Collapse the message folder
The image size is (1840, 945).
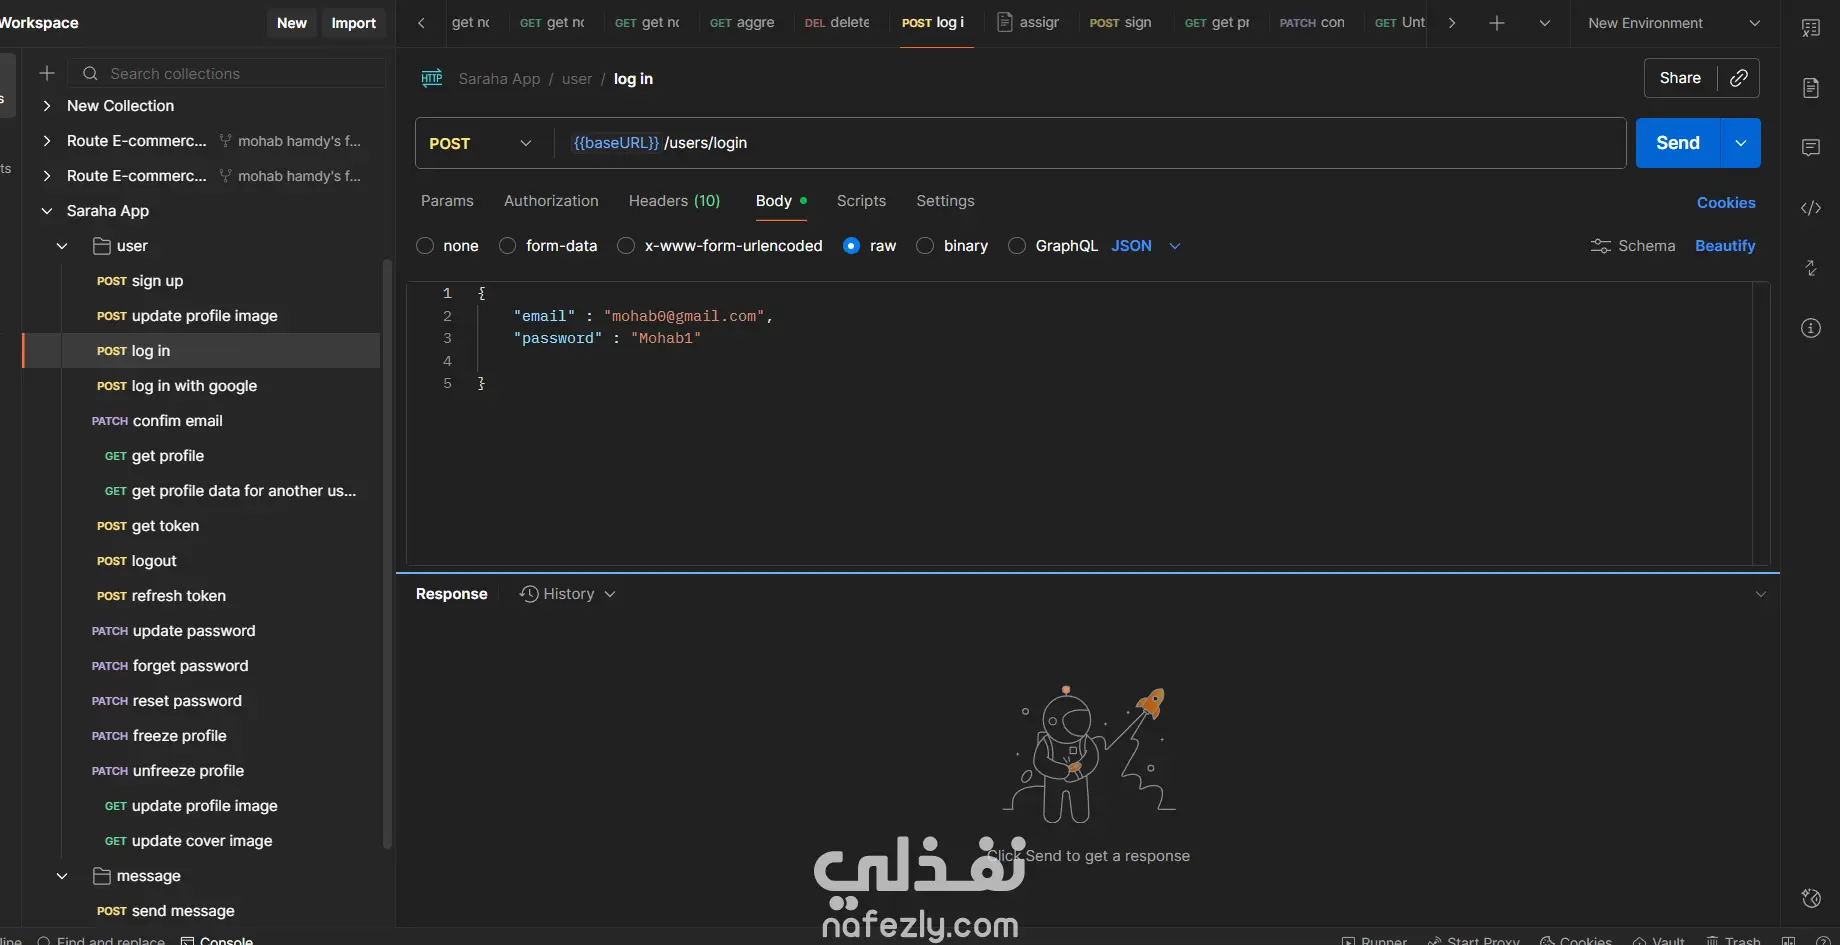[x=62, y=876]
